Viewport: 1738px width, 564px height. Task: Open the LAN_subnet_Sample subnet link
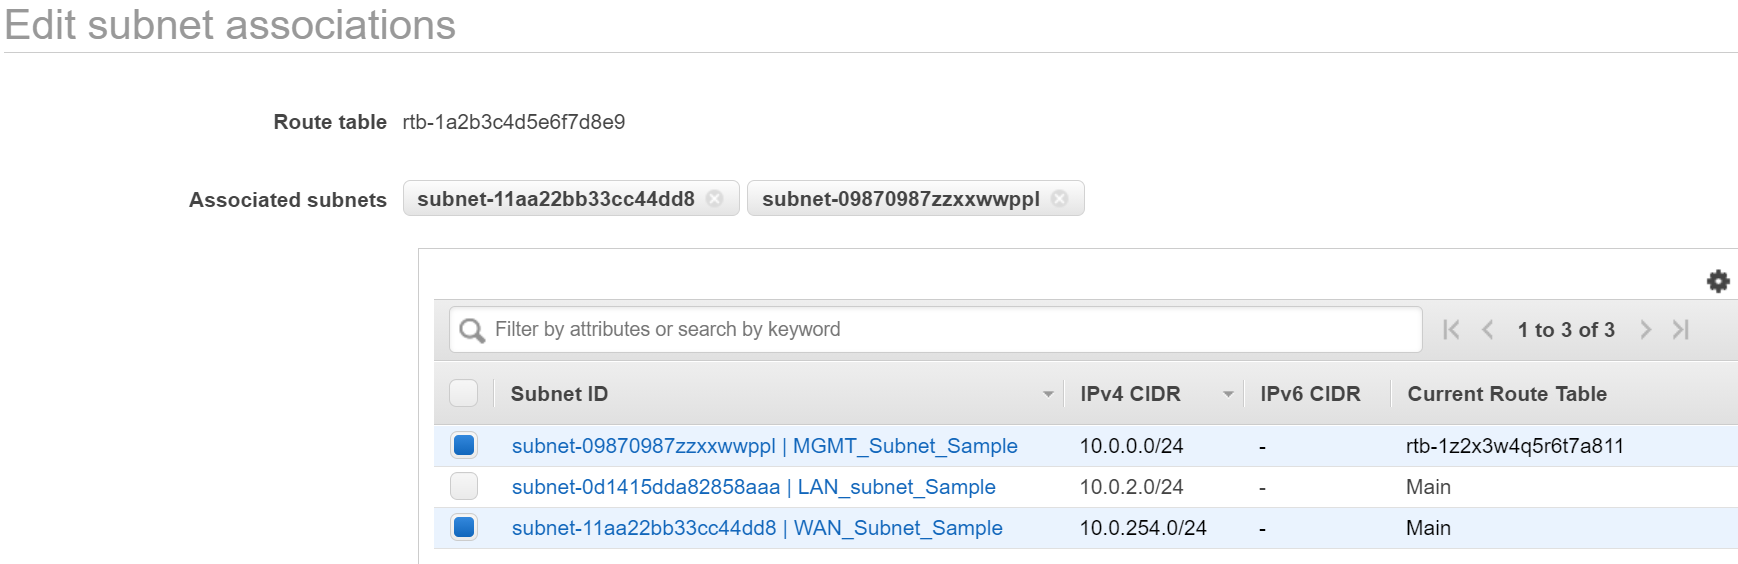point(753,487)
